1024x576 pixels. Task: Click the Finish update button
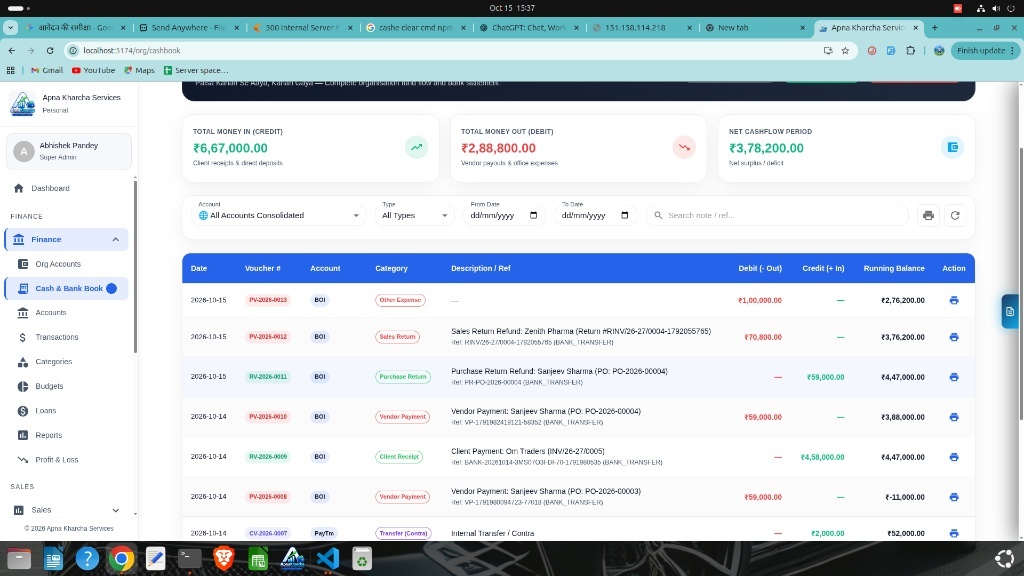coord(985,50)
